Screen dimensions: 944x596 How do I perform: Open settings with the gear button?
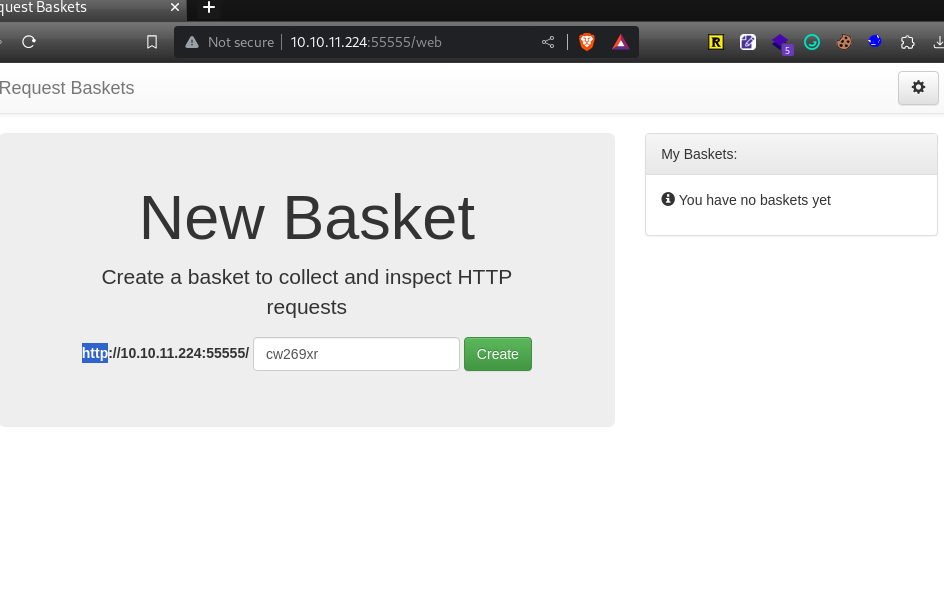(918, 88)
